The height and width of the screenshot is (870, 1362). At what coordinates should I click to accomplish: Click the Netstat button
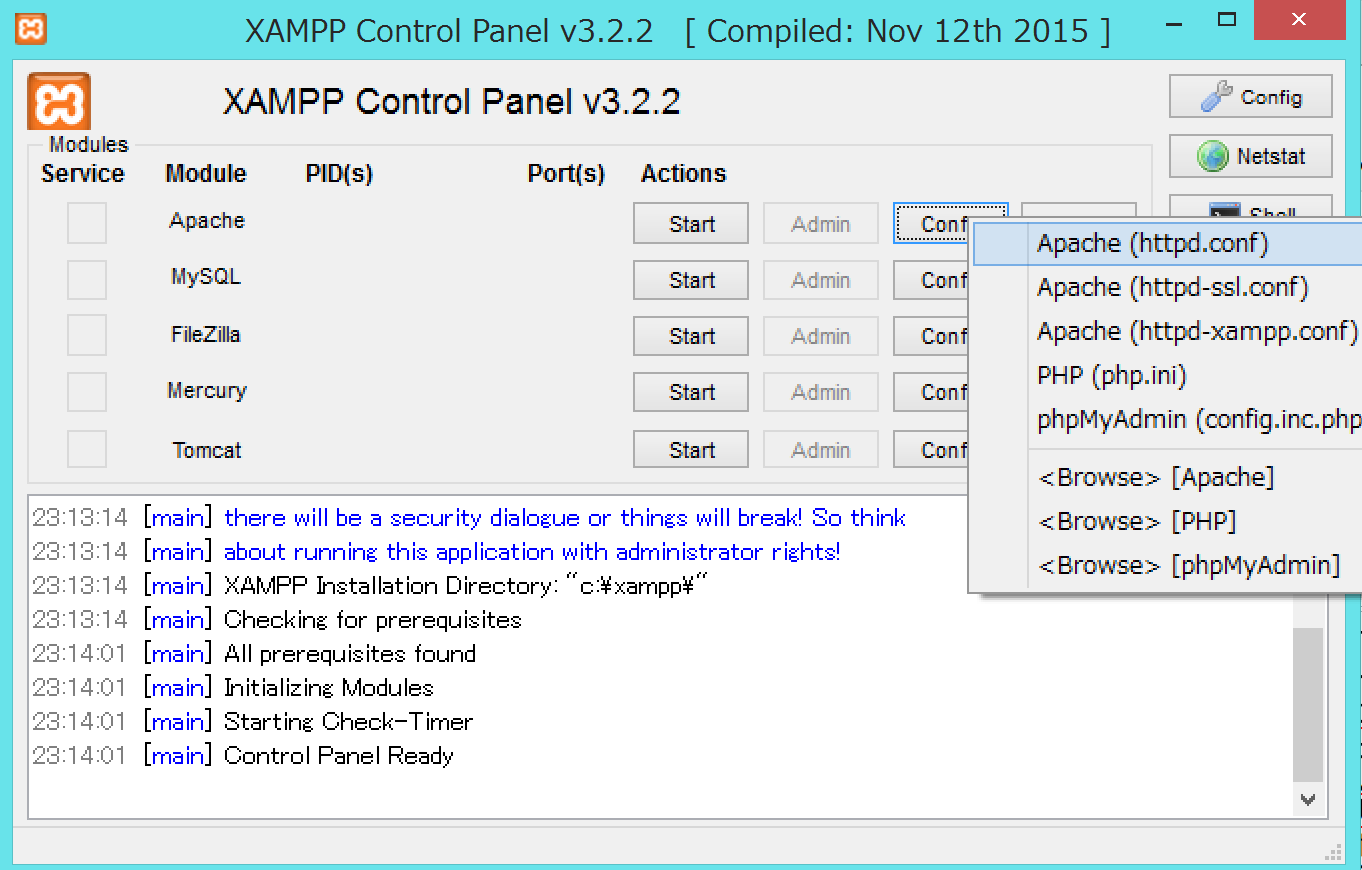click(1250, 156)
